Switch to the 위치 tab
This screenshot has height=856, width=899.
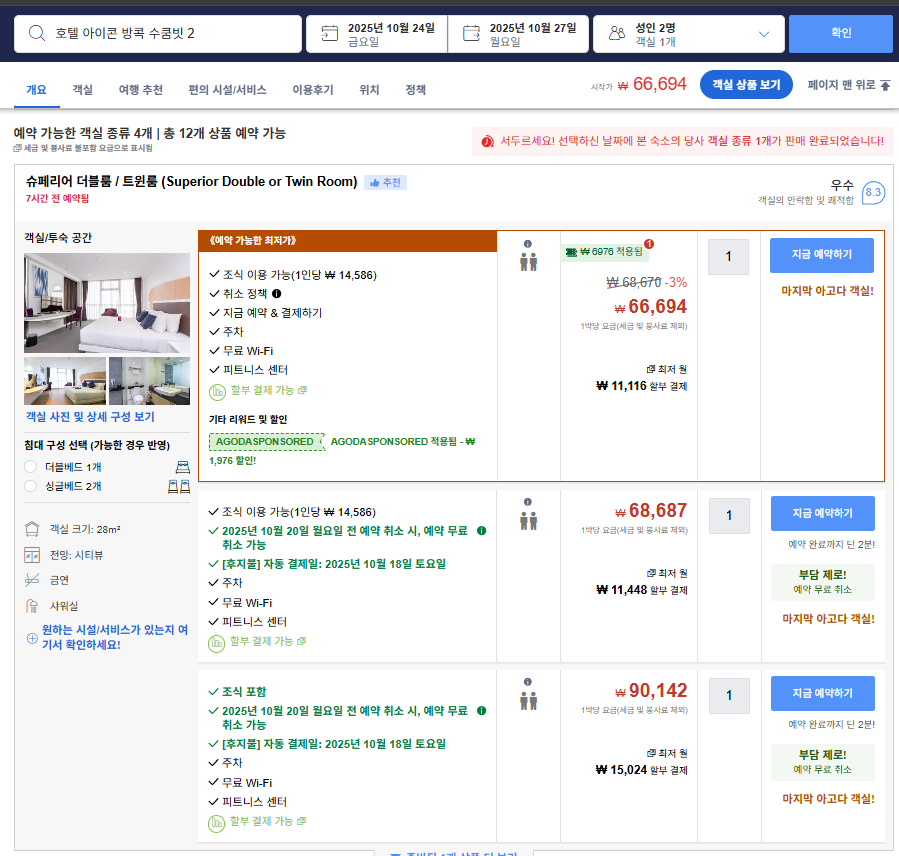368,89
